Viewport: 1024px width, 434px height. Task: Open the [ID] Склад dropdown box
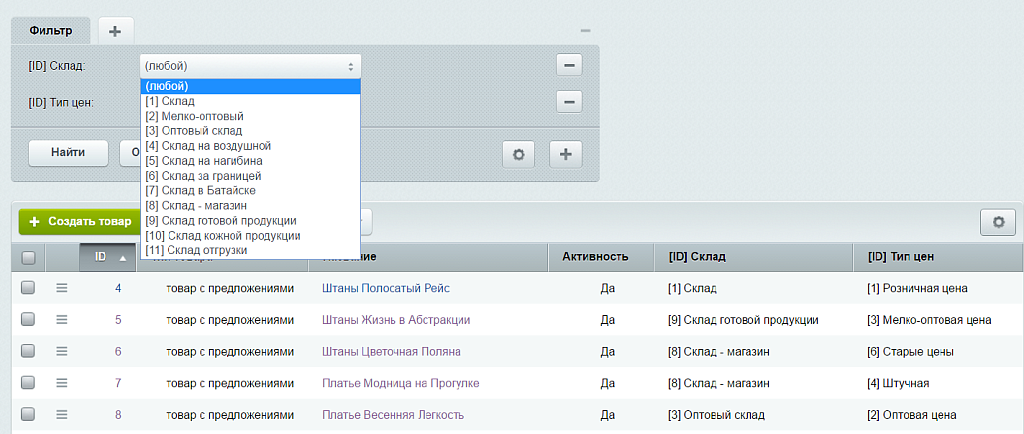coord(250,66)
